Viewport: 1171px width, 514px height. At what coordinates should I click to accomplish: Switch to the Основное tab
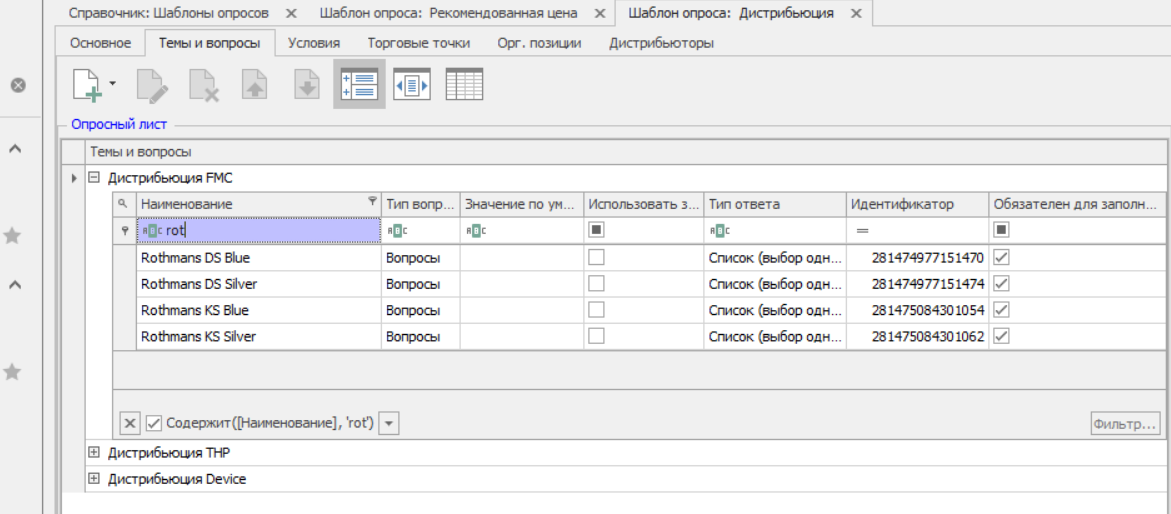[101, 43]
